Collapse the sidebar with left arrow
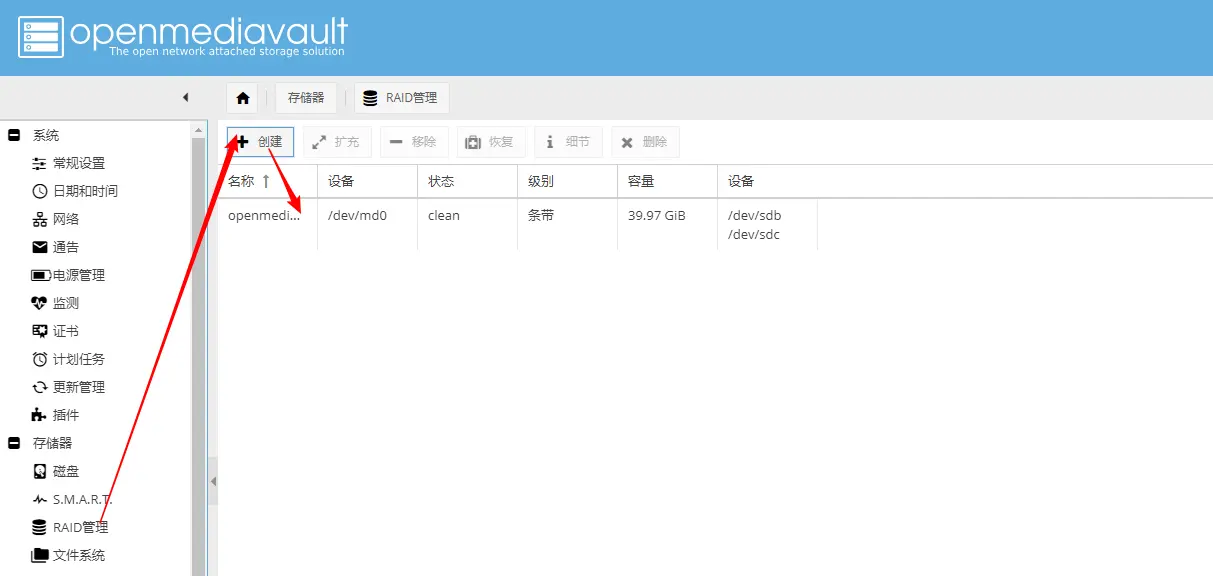The height and width of the screenshot is (576, 1213). coord(185,97)
